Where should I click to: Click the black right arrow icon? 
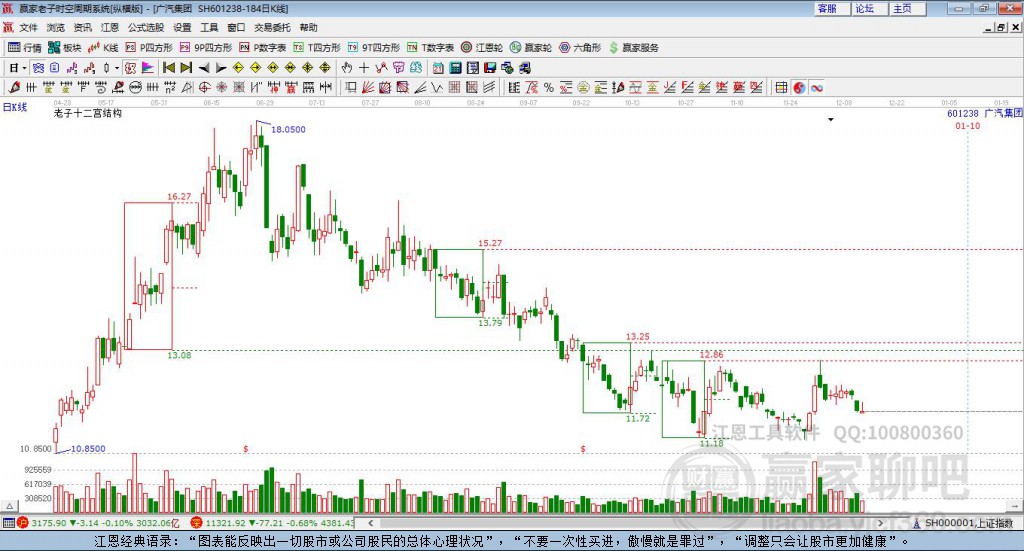point(221,68)
